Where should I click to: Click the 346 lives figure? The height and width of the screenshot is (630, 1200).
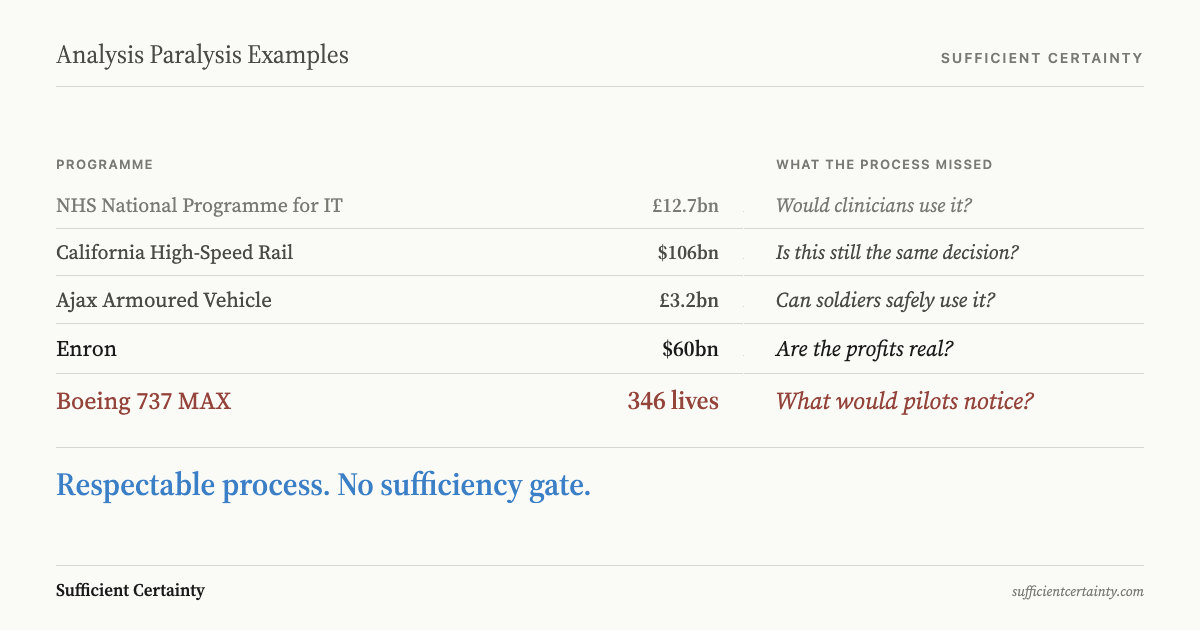673,401
